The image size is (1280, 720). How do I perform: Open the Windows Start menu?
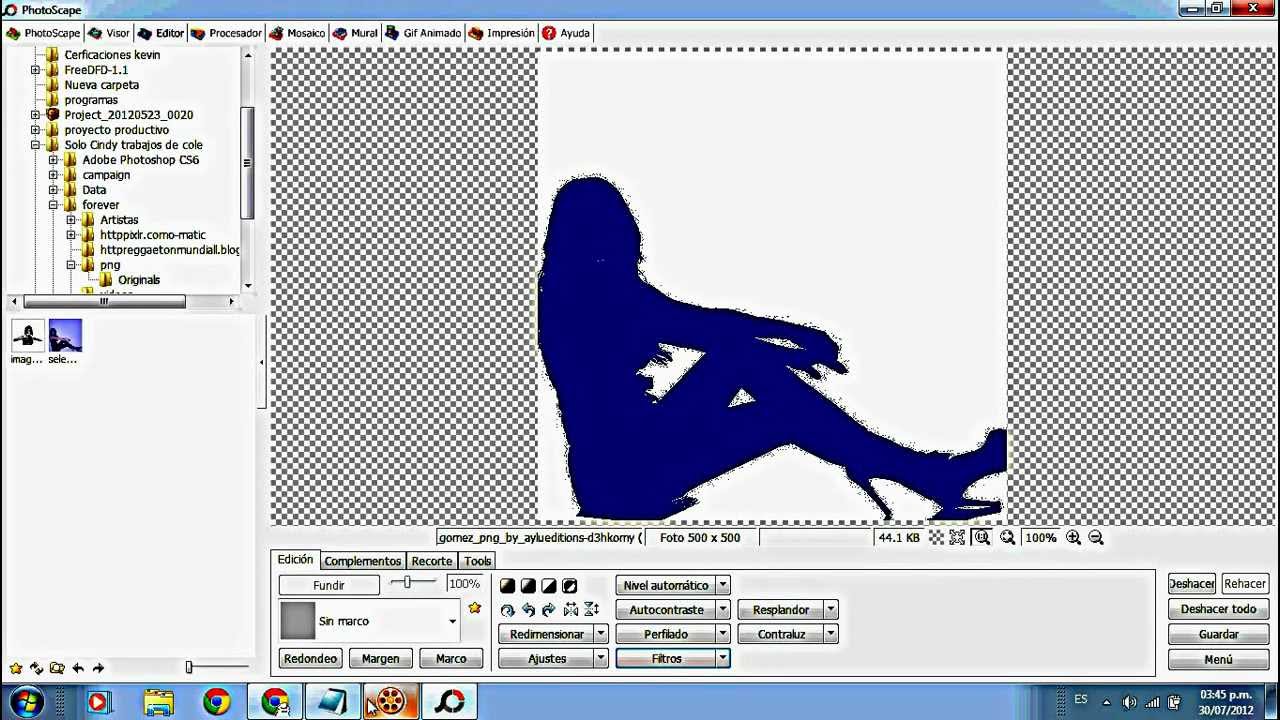pyautogui.click(x=27, y=702)
